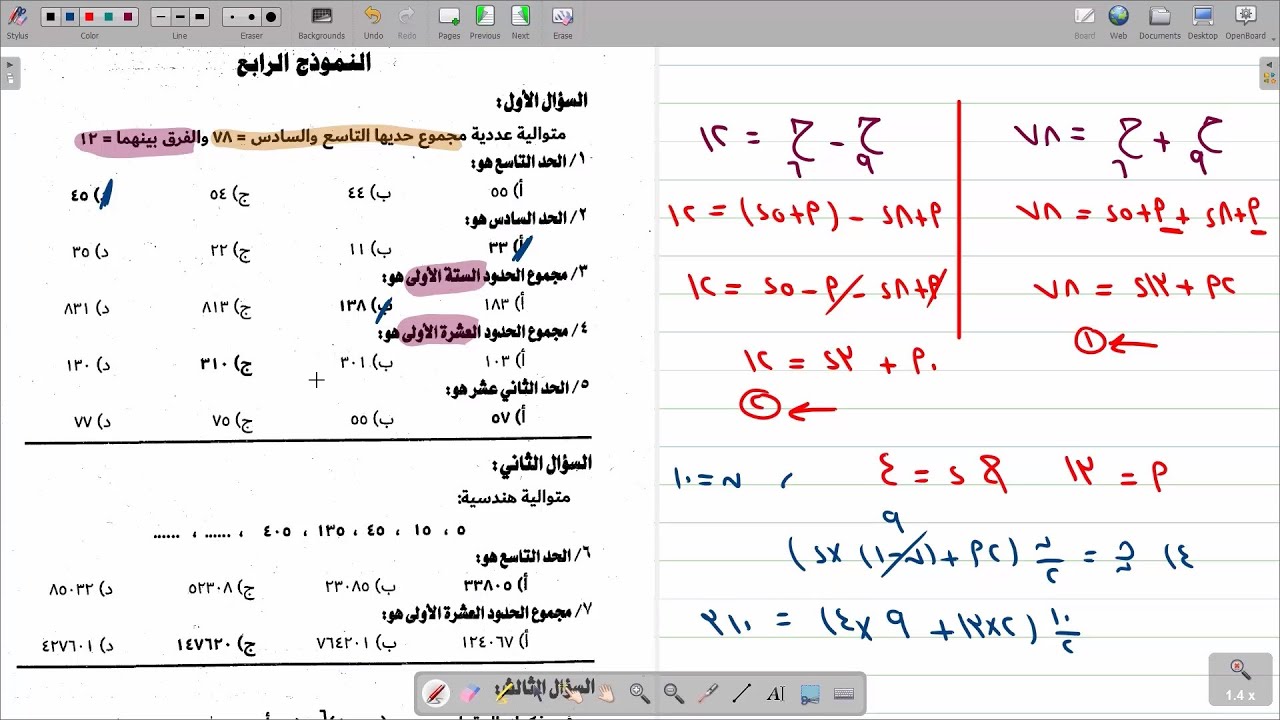This screenshot has width=1280, height=720.
Task: Select the Highlighter tool in stylus palette
Action: pos(504,693)
